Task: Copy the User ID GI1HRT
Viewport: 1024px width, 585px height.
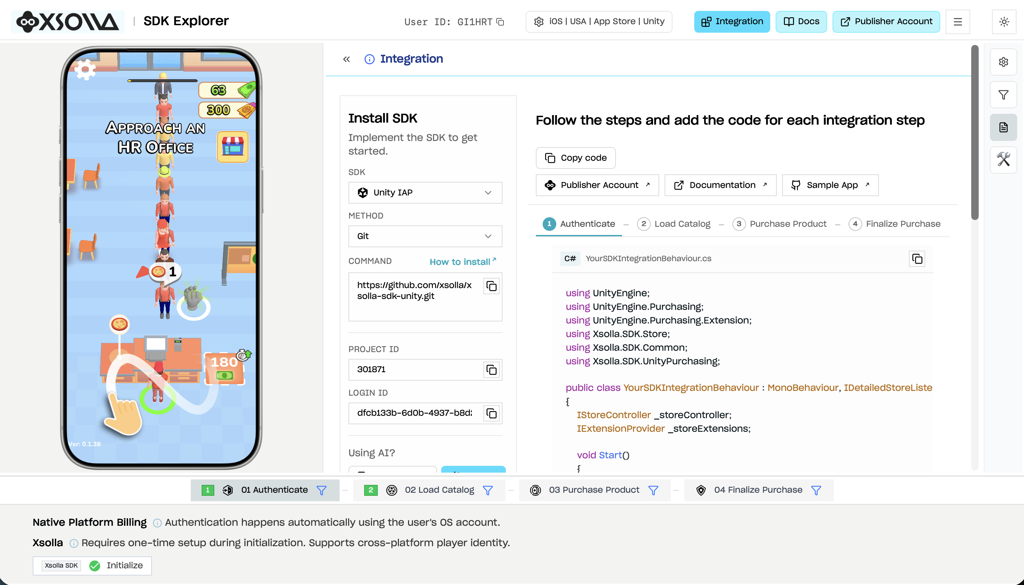Action: tap(500, 22)
